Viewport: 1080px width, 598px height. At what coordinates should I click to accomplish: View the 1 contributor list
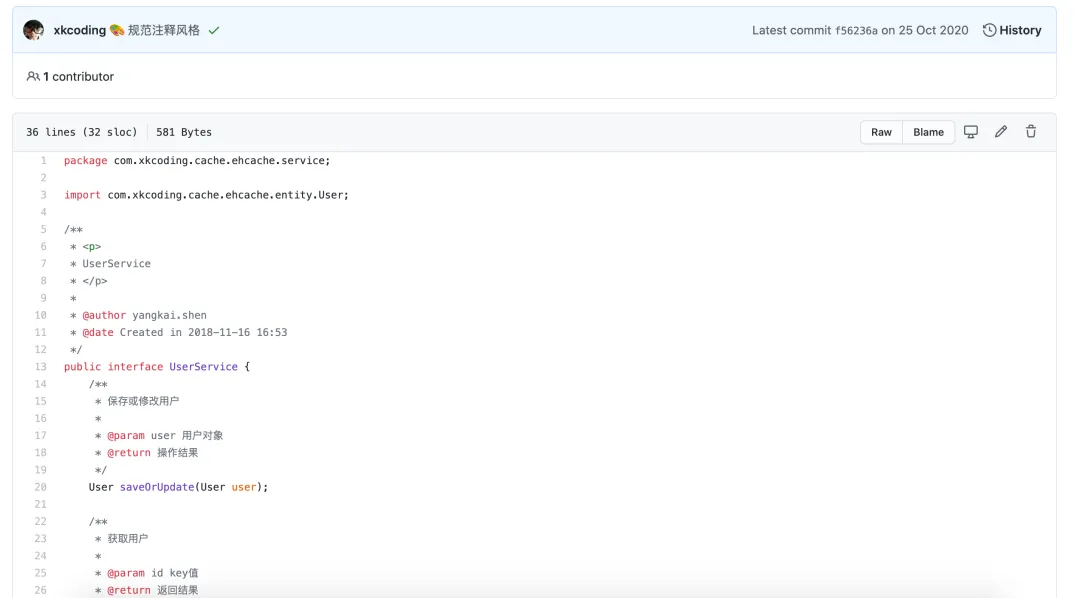[x=78, y=76]
